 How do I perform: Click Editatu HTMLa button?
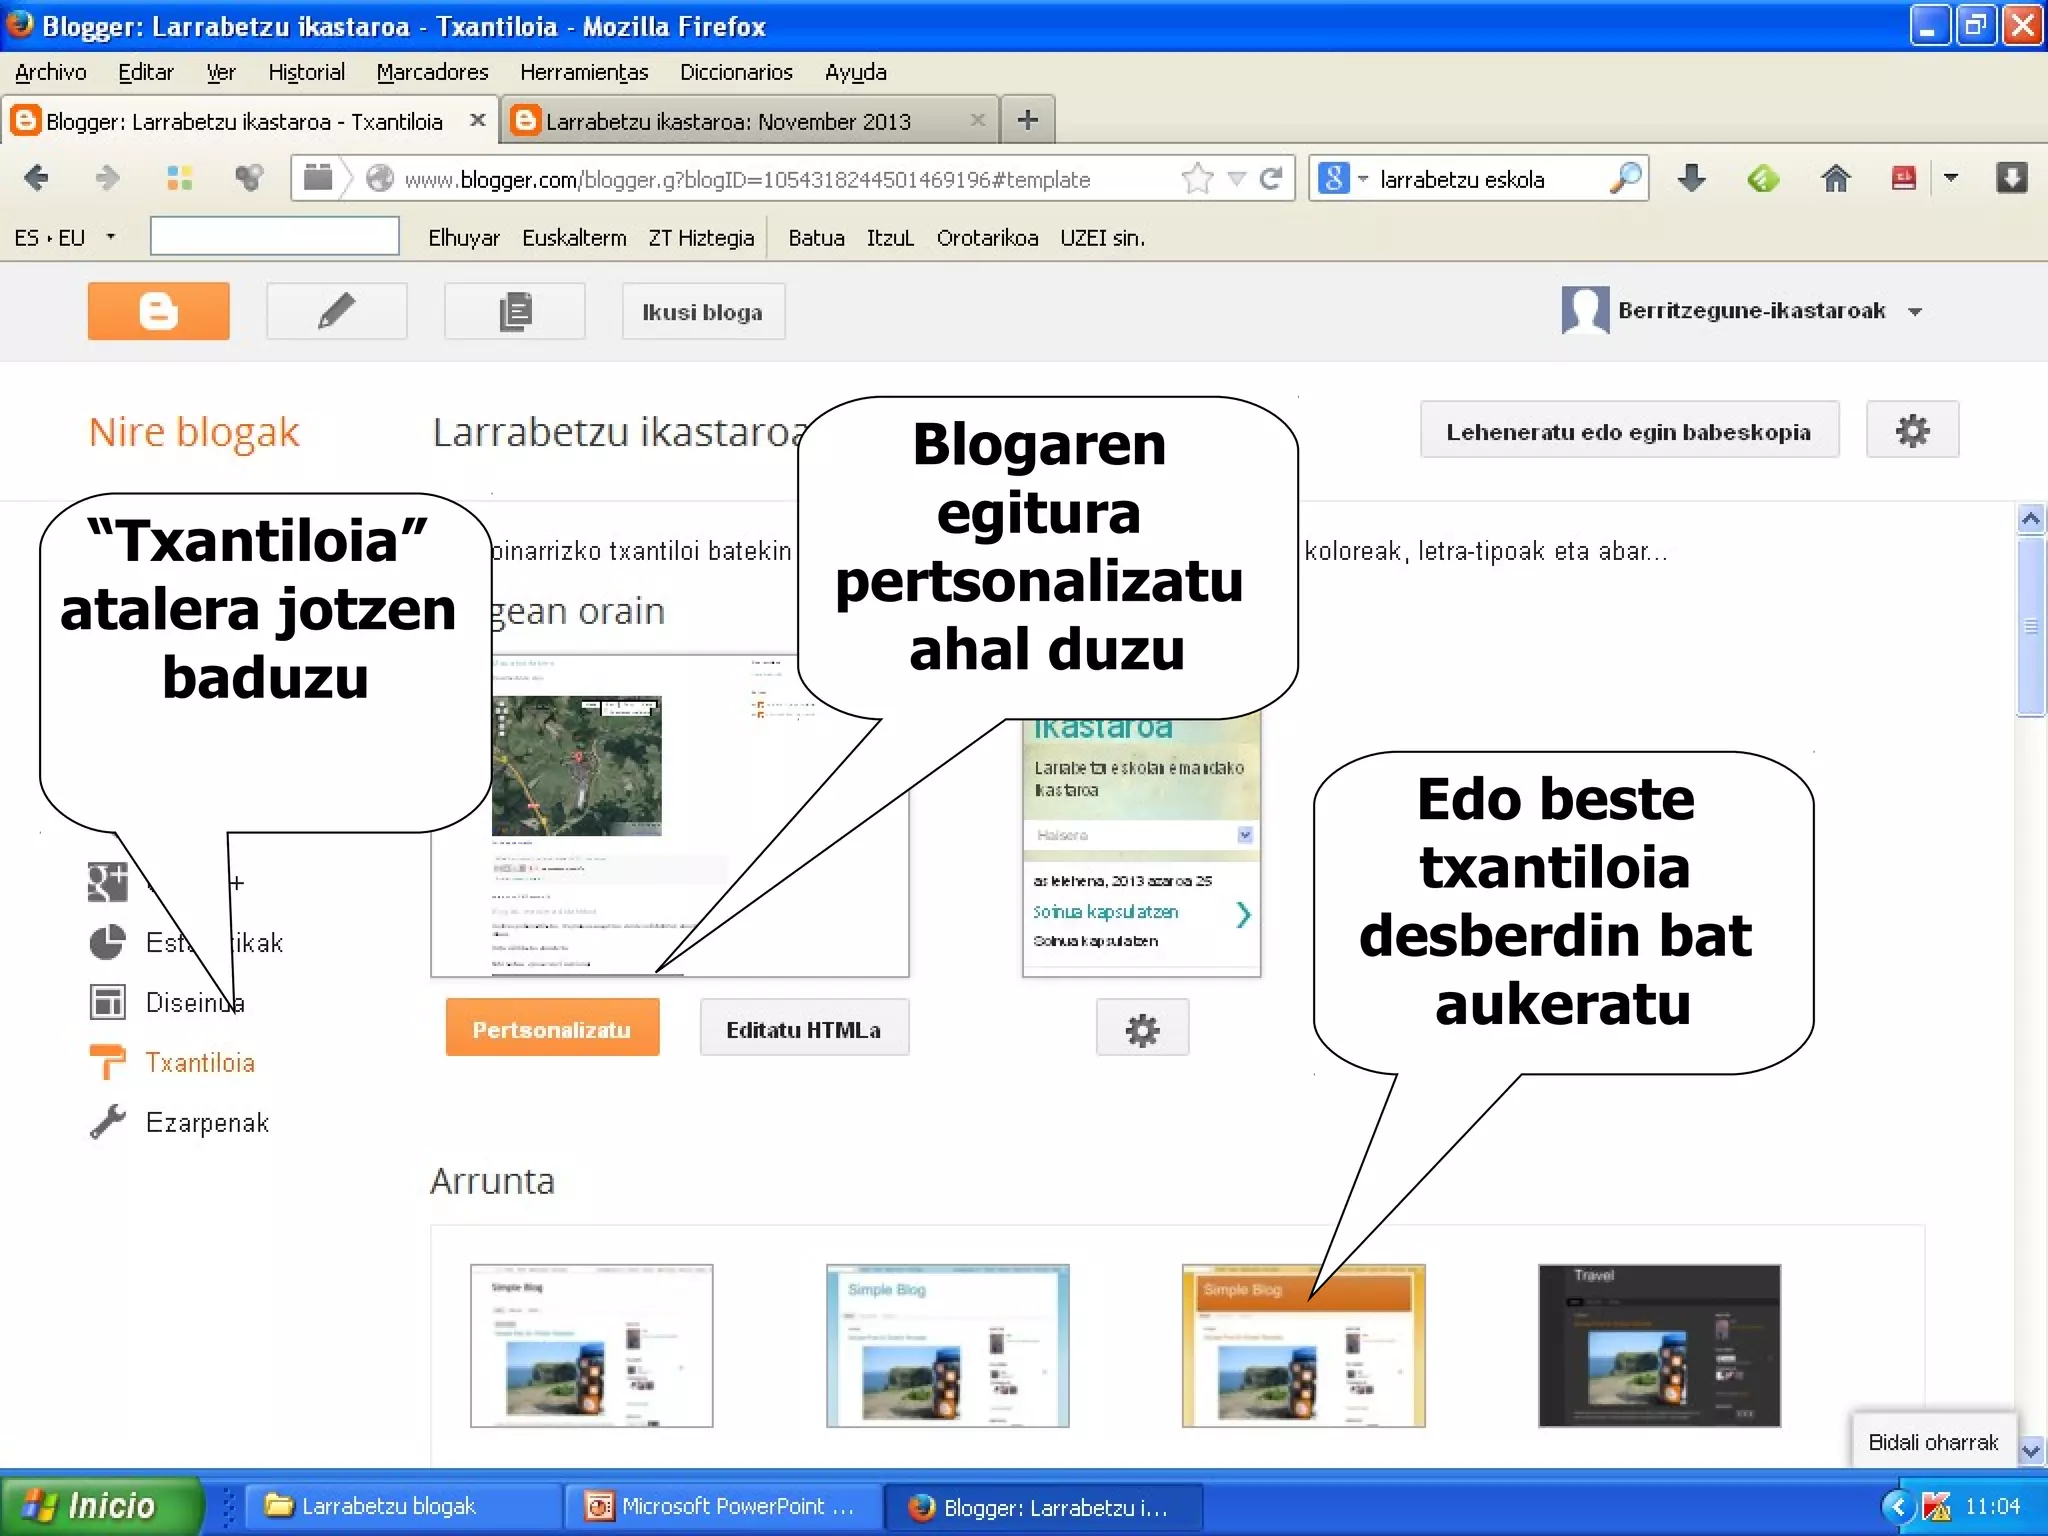coord(804,1028)
